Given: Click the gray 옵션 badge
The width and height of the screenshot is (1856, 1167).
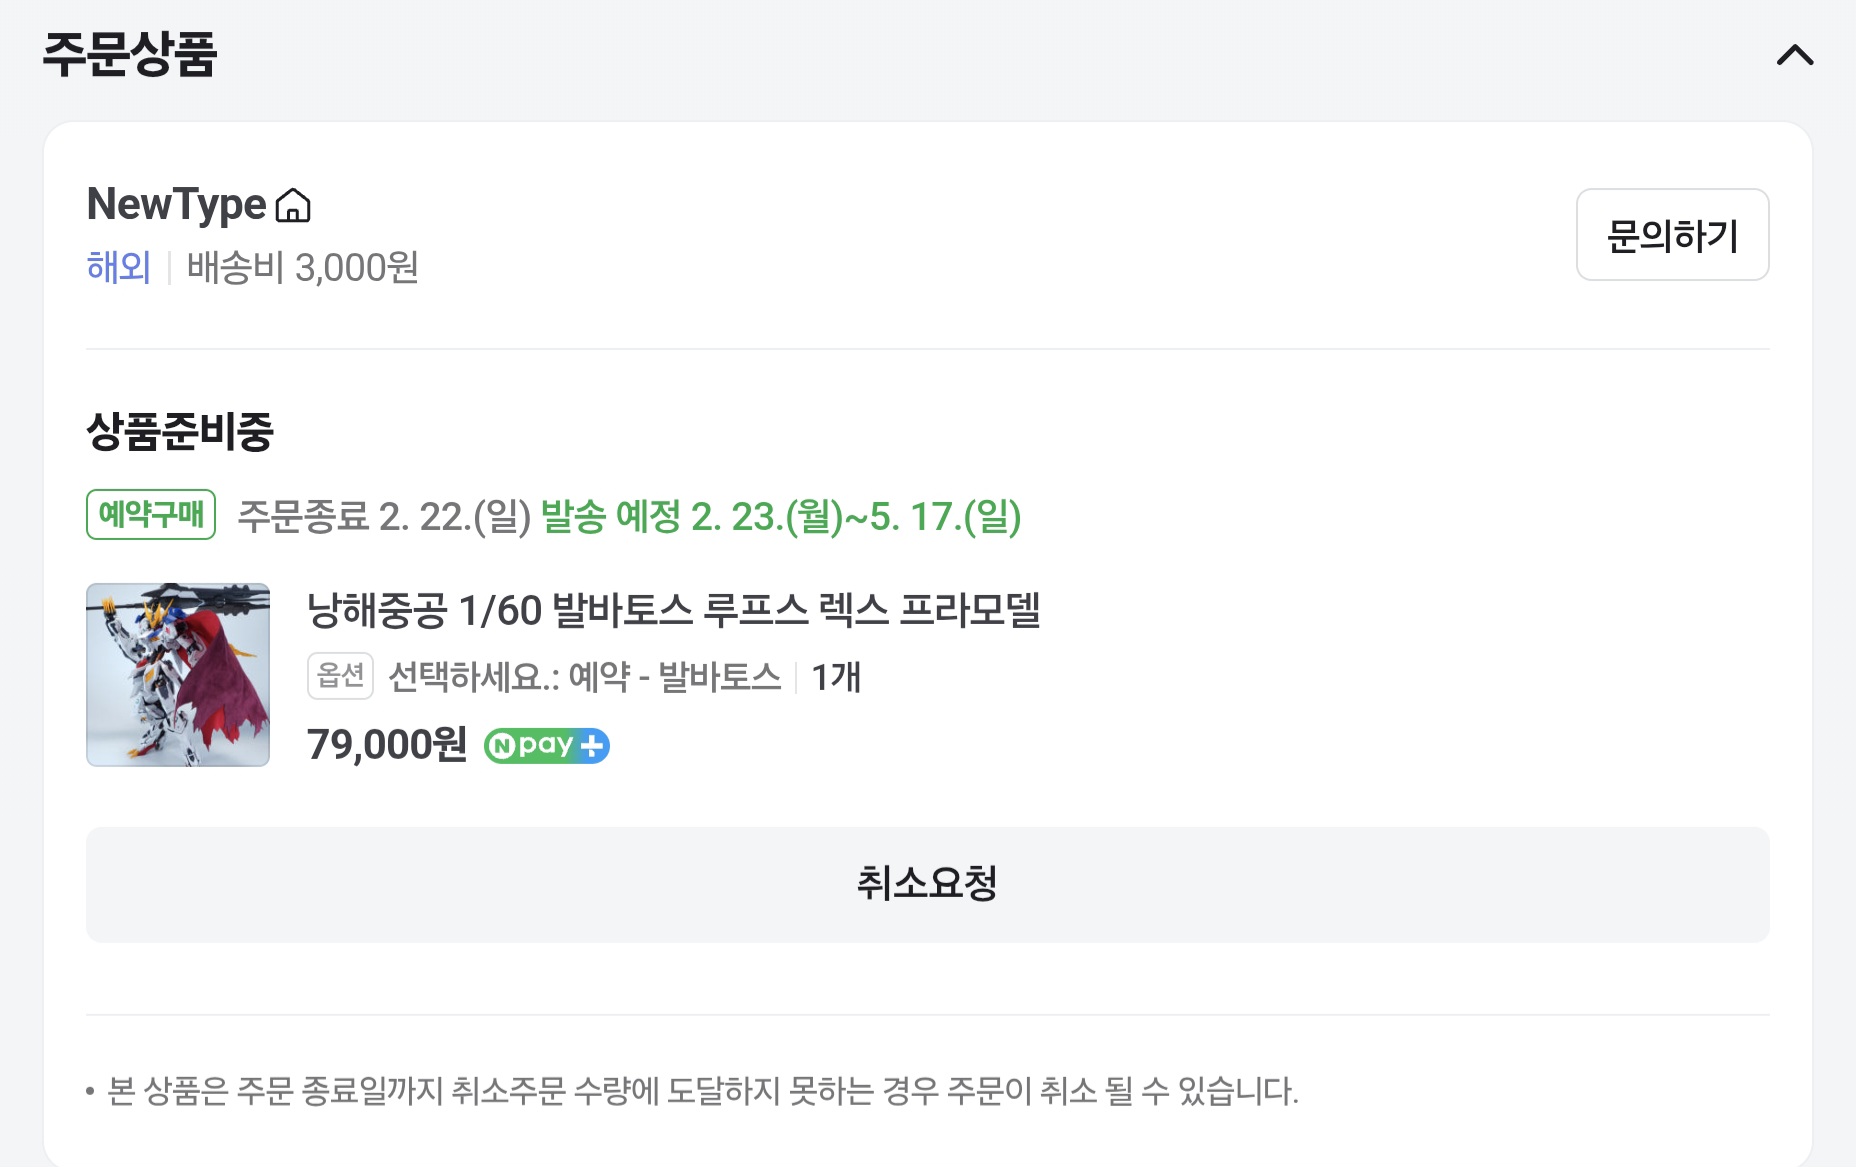Looking at the screenshot, I should point(340,676).
